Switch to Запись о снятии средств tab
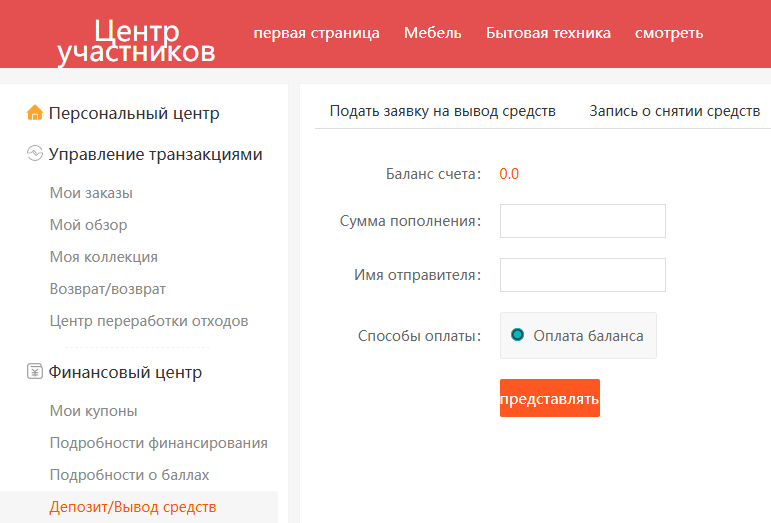The width and height of the screenshot is (771, 523). 674,111
